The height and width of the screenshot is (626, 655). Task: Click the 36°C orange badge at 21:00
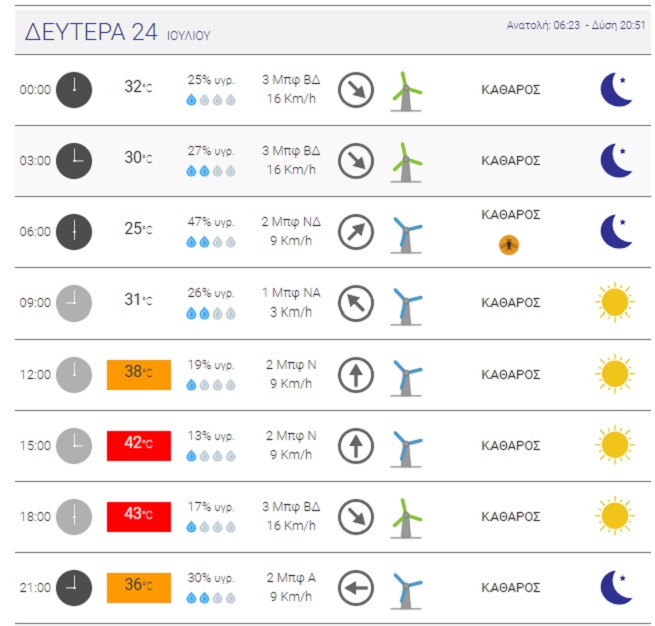139,588
